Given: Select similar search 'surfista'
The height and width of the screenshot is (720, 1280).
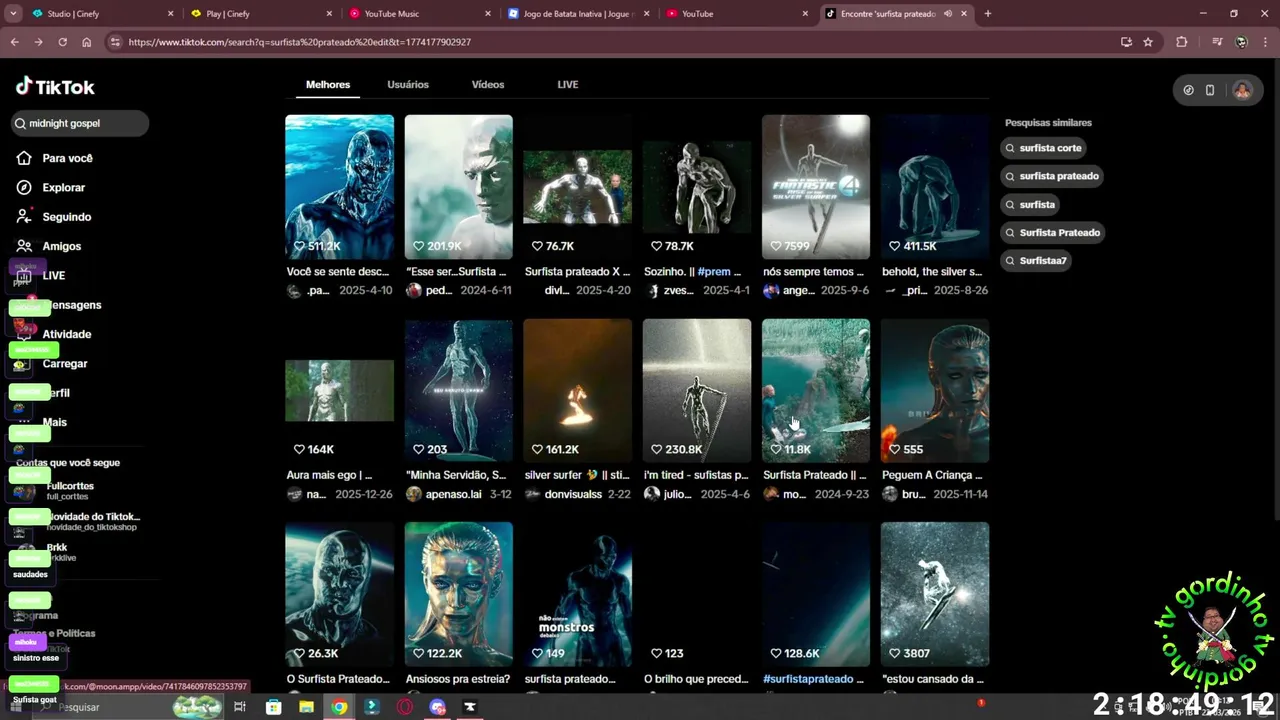Looking at the screenshot, I should (x=1030, y=204).
